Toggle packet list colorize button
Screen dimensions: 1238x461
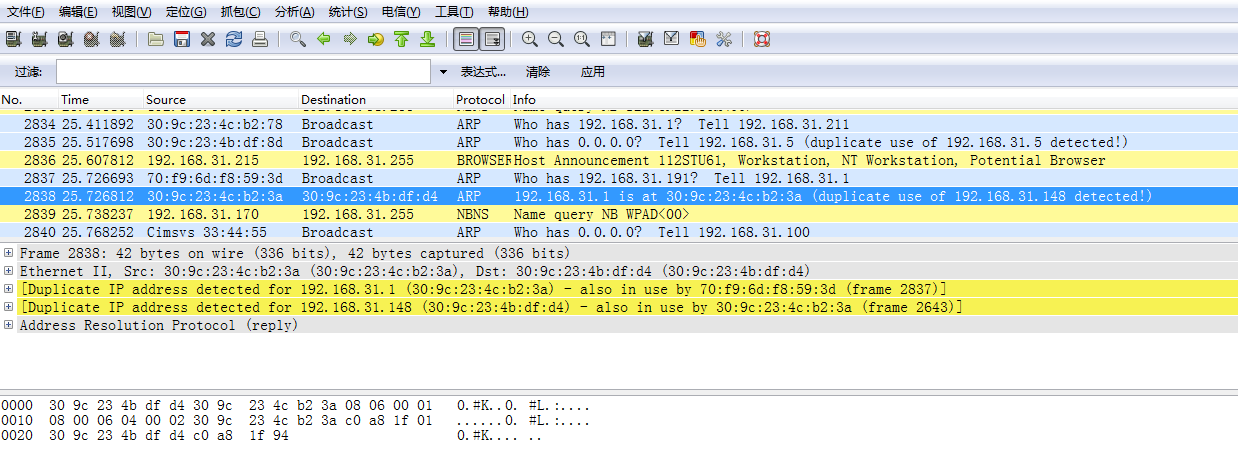point(465,39)
